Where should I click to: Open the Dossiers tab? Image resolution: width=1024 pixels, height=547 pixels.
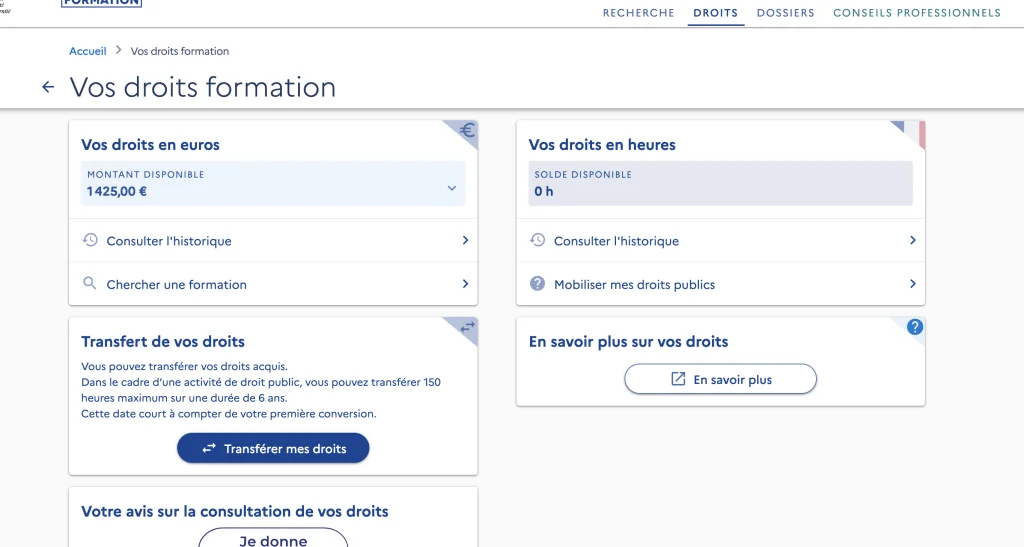[785, 13]
